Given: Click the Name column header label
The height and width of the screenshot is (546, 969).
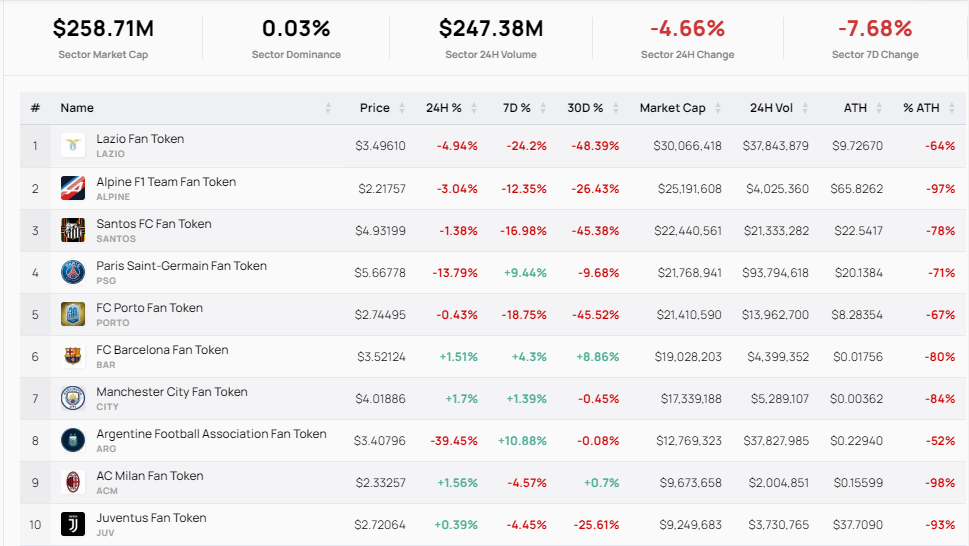Looking at the screenshot, I should pos(77,108).
